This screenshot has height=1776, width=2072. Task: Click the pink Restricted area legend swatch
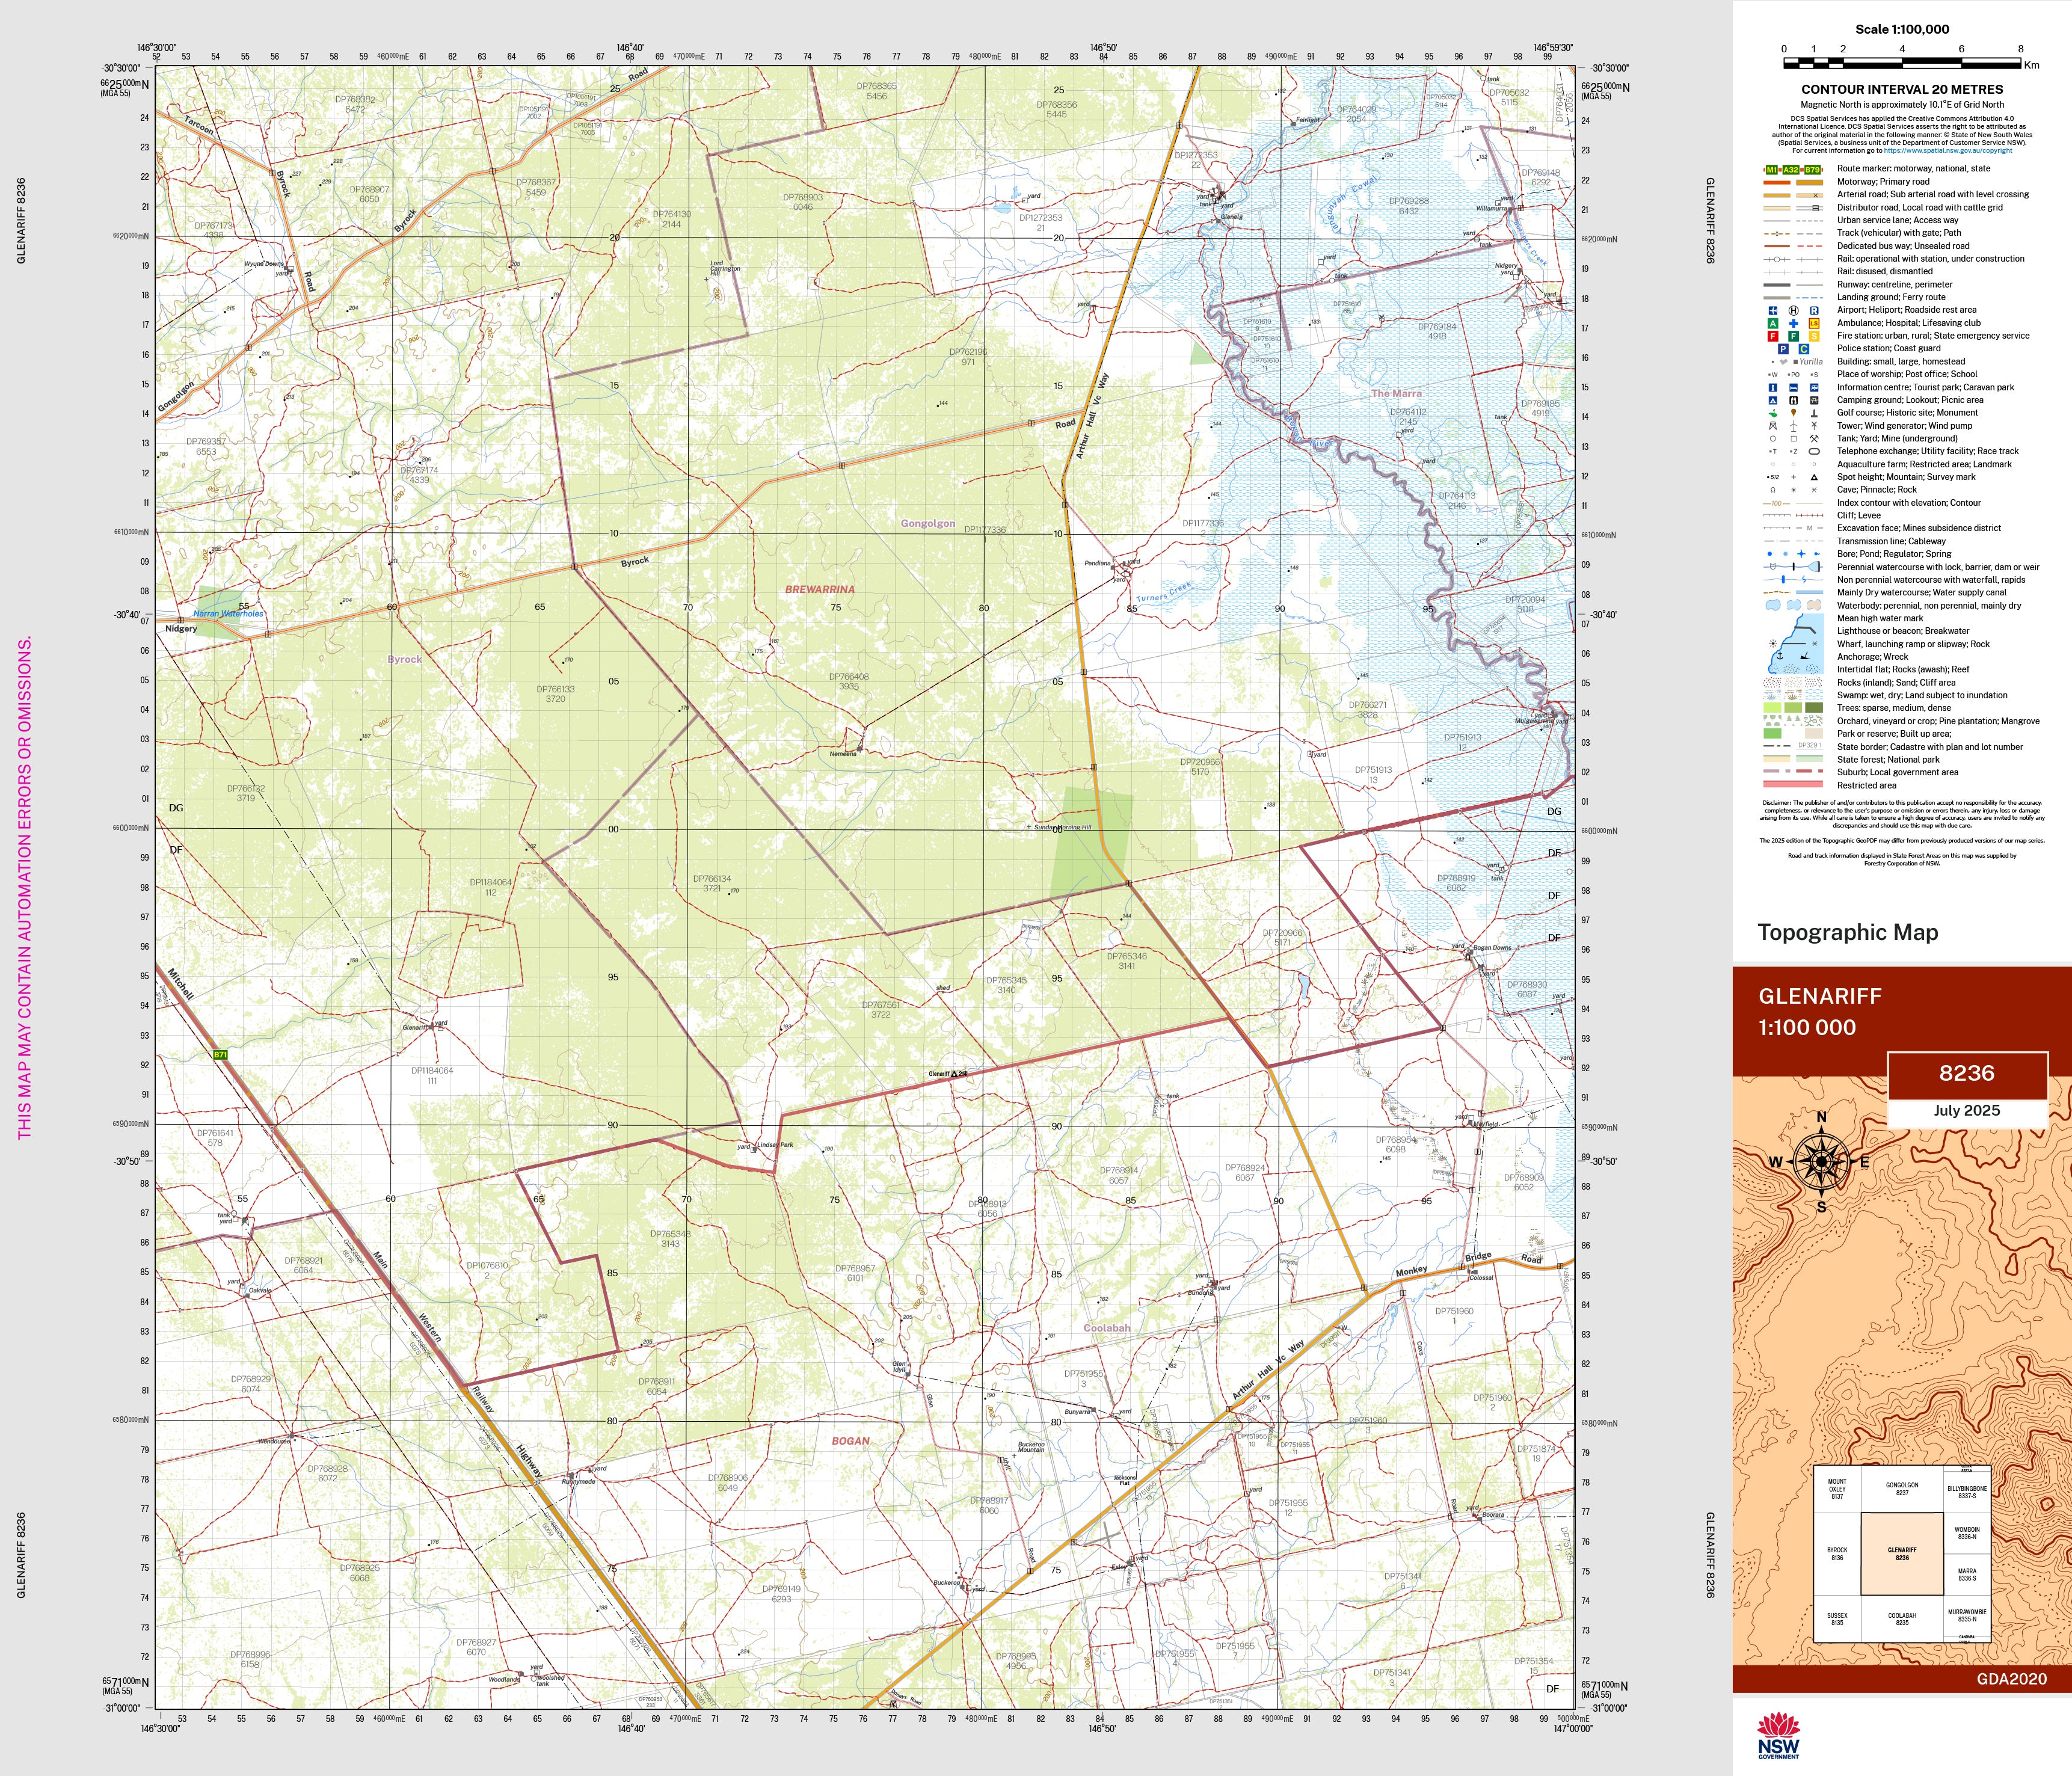[1793, 785]
